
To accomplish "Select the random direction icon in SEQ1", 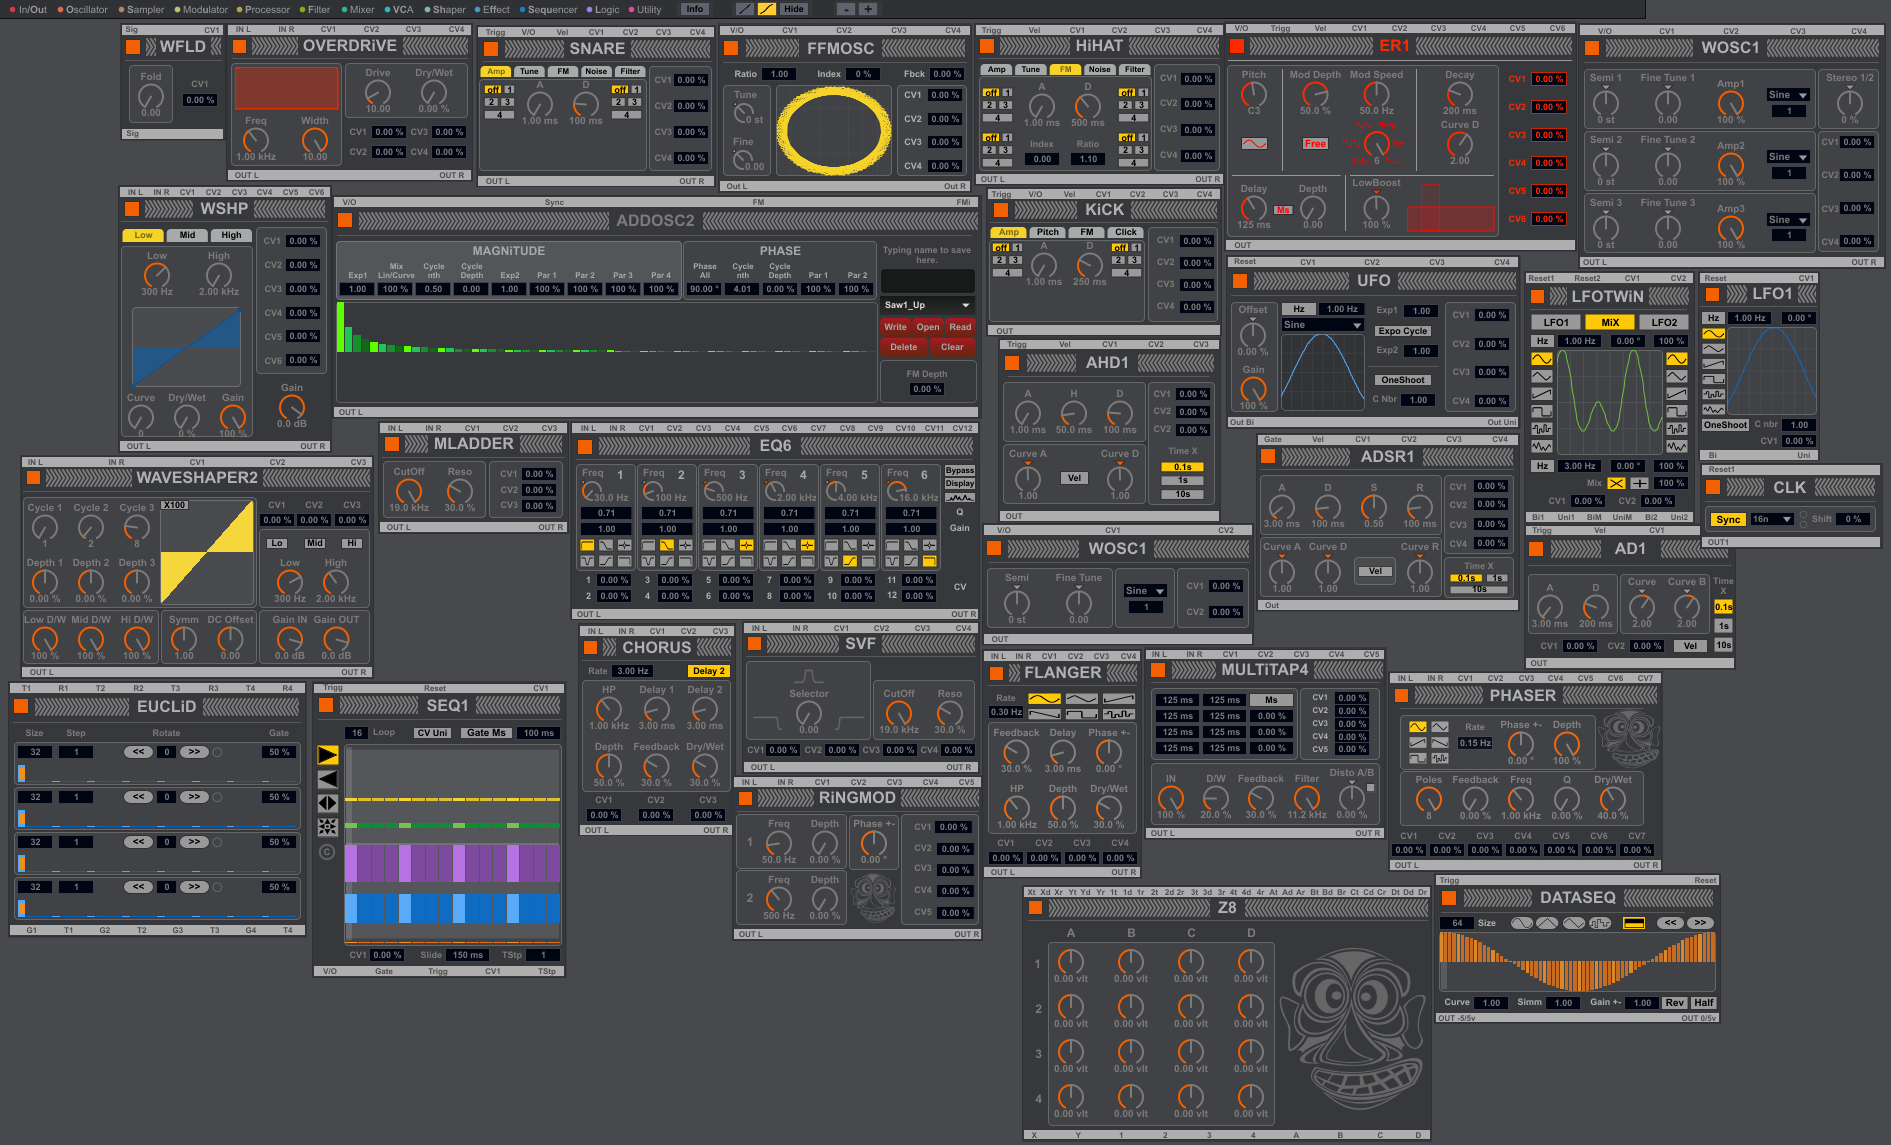I will coord(328,827).
